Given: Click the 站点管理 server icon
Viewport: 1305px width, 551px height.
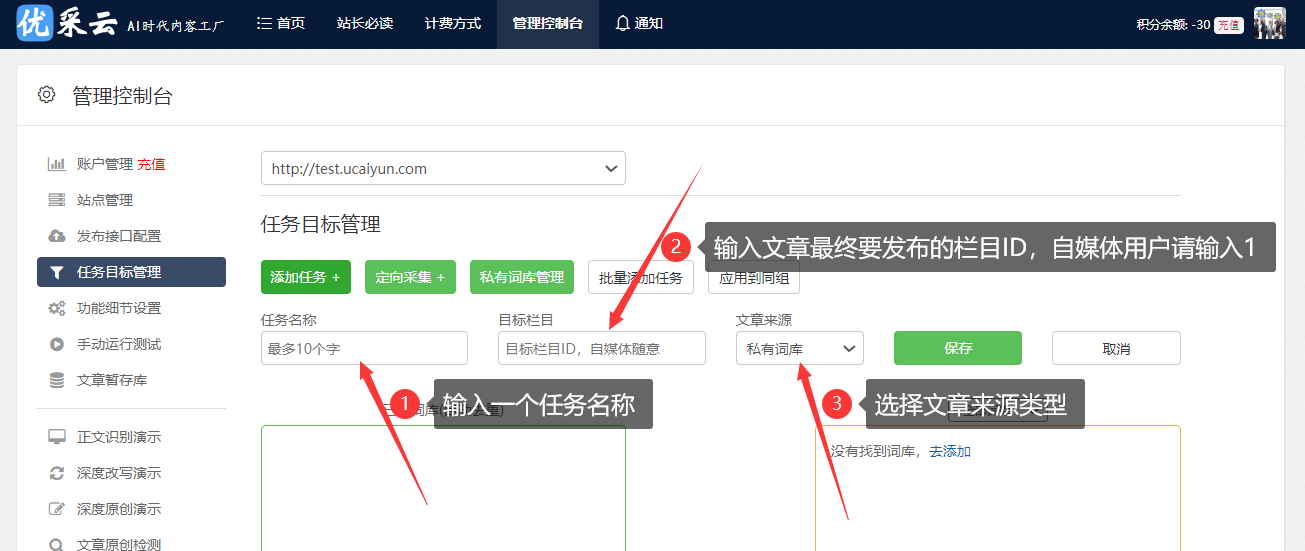Looking at the screenshot, I should tap(57, 200).
